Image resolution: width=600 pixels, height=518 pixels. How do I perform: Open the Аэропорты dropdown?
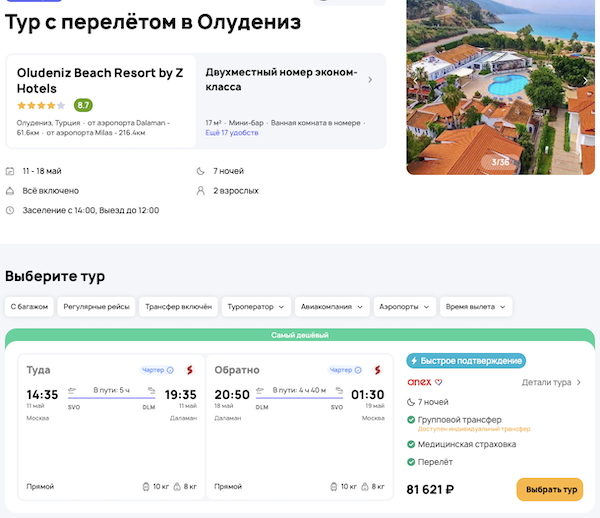(x=405, y=307)
